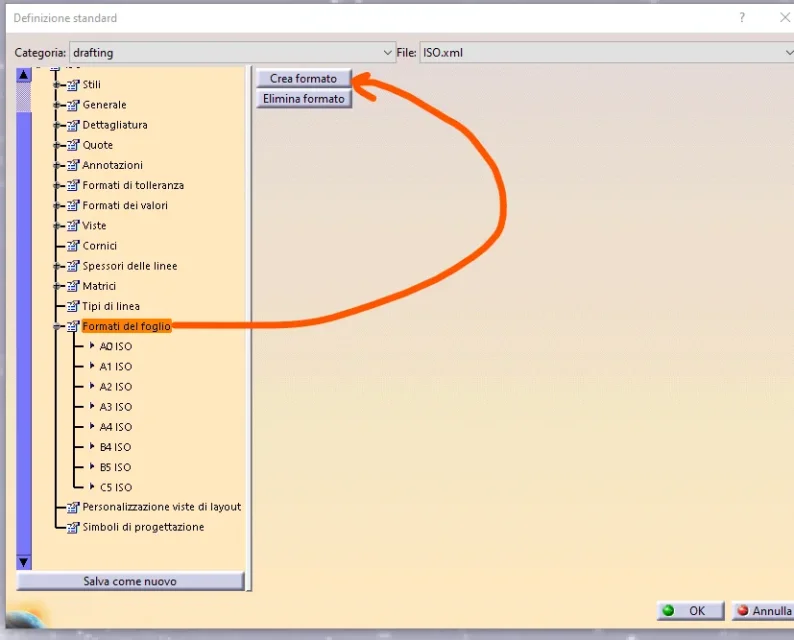Click the Annotazioni node icon
794x640 pixels.
(x=72, y=165)
